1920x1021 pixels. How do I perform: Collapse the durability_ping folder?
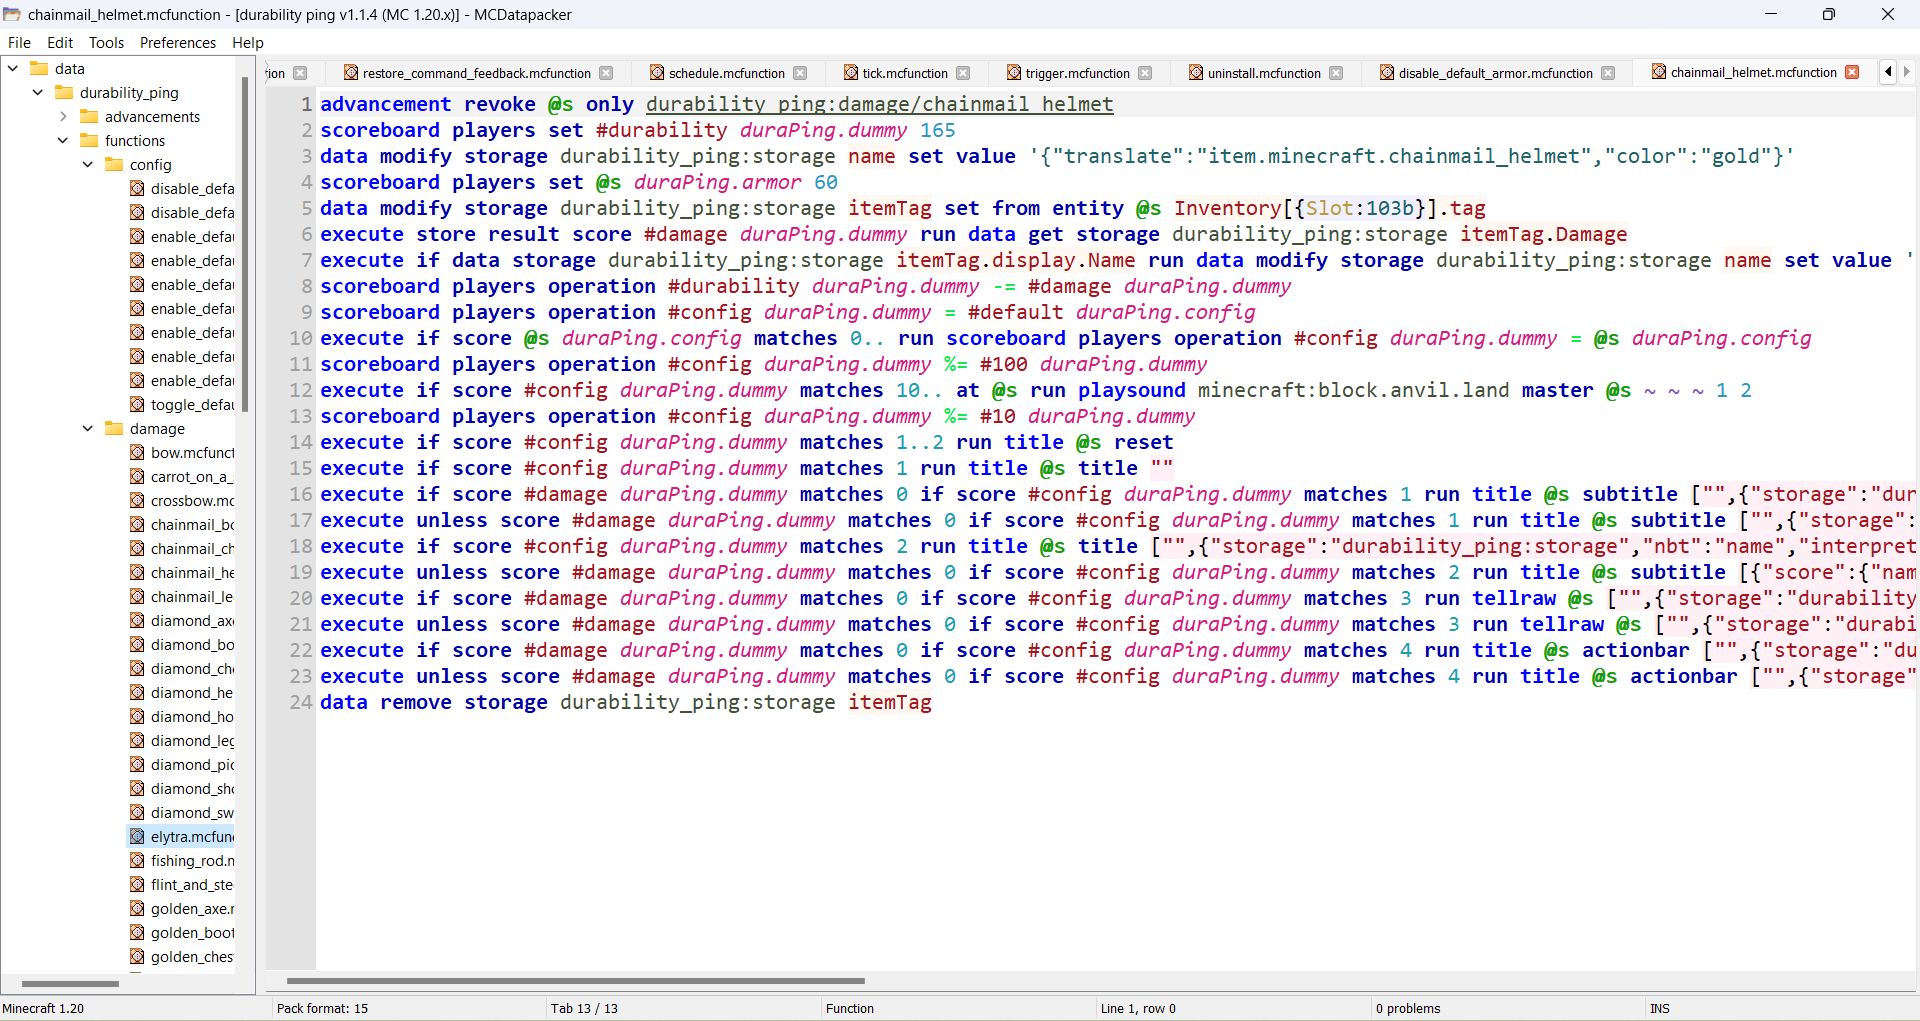(38, 92)
